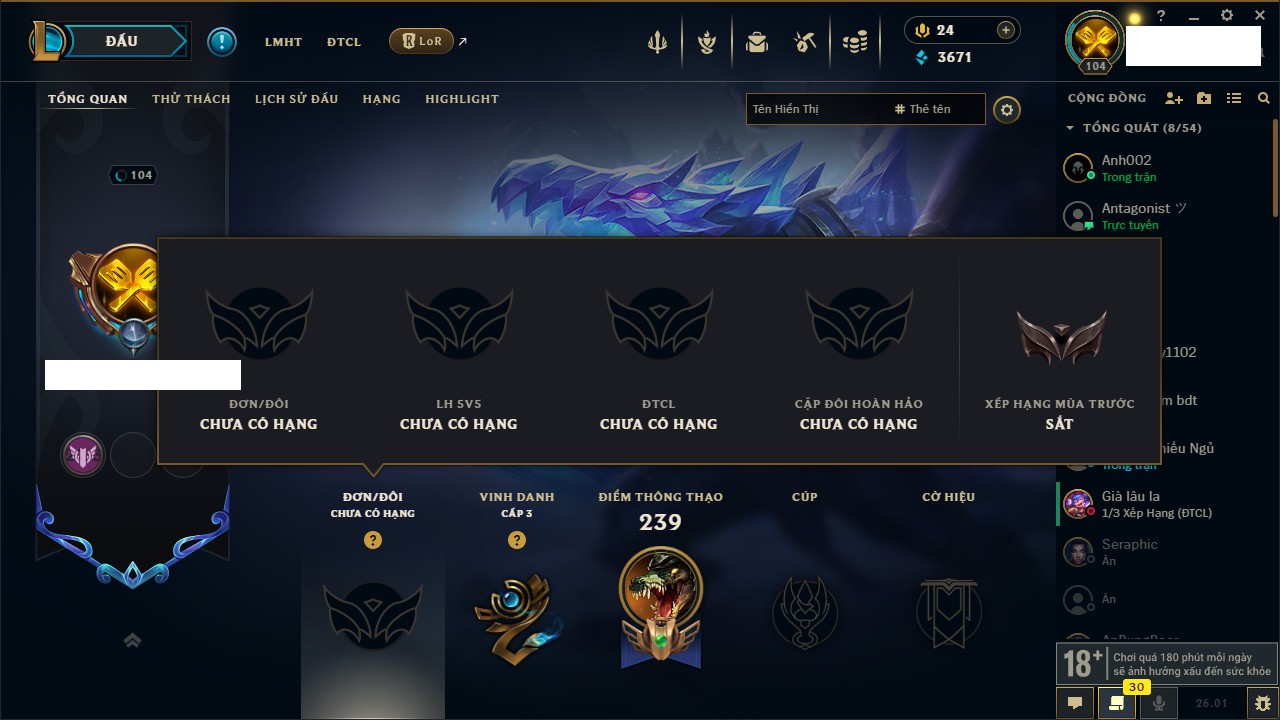The width and height of the screenshot is (1280, 720).
Task: Open the Loot hammer icon
Action: (805, 42)
